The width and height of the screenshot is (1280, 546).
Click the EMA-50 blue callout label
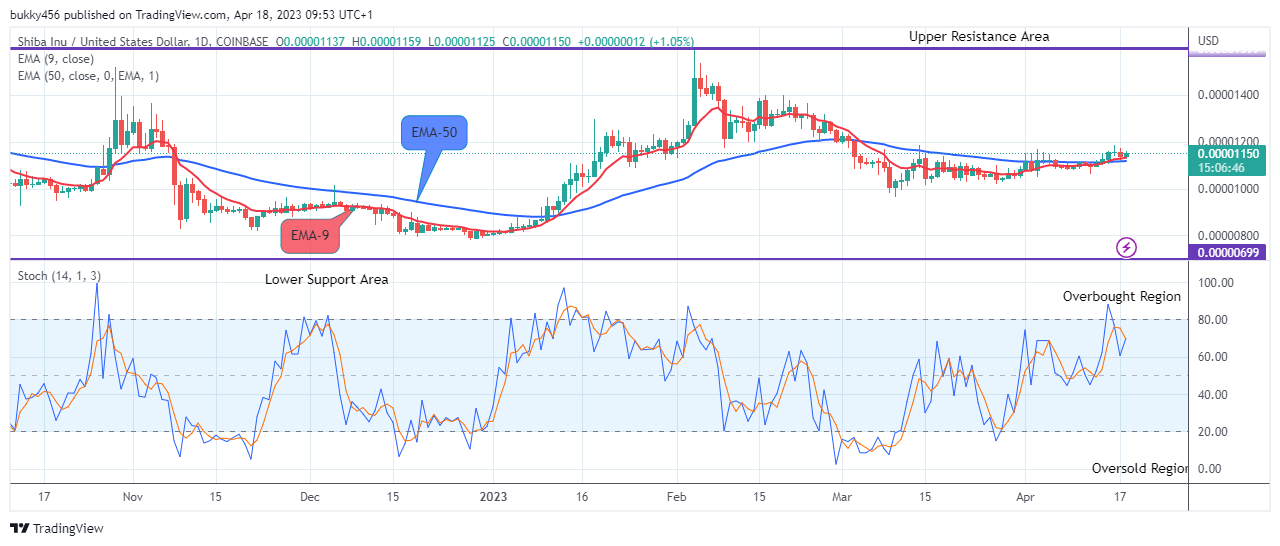click(434, 132)
